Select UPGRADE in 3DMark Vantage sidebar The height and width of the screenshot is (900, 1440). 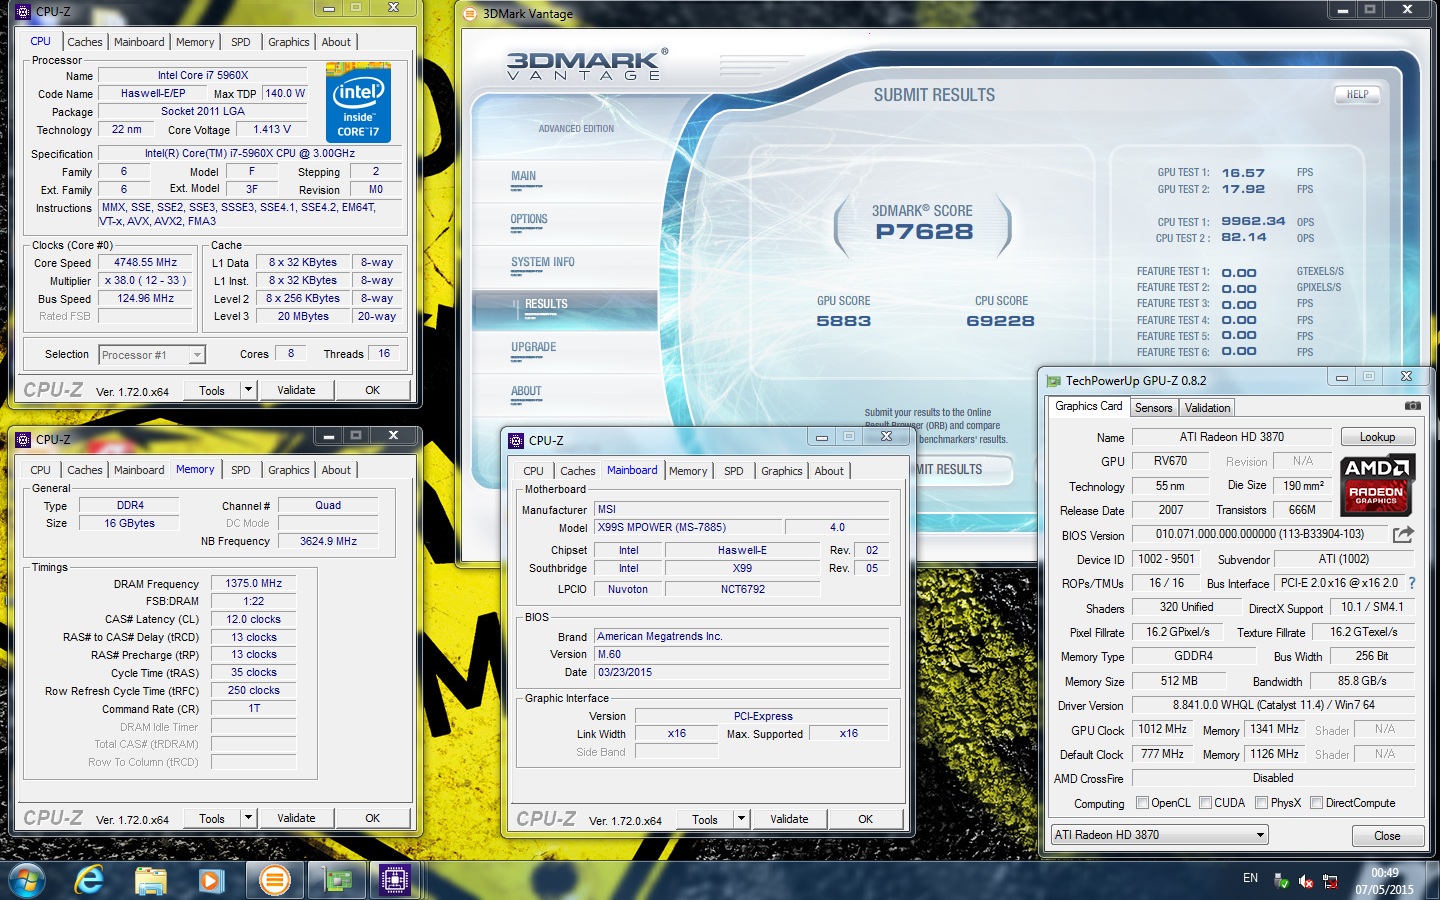(x=534, y=347)
